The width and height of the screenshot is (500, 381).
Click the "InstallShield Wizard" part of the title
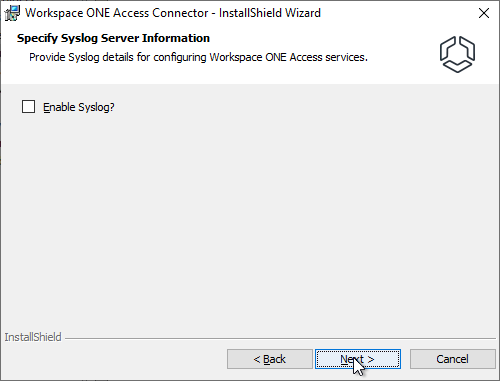pyautogui.click(x=270, y=13)
